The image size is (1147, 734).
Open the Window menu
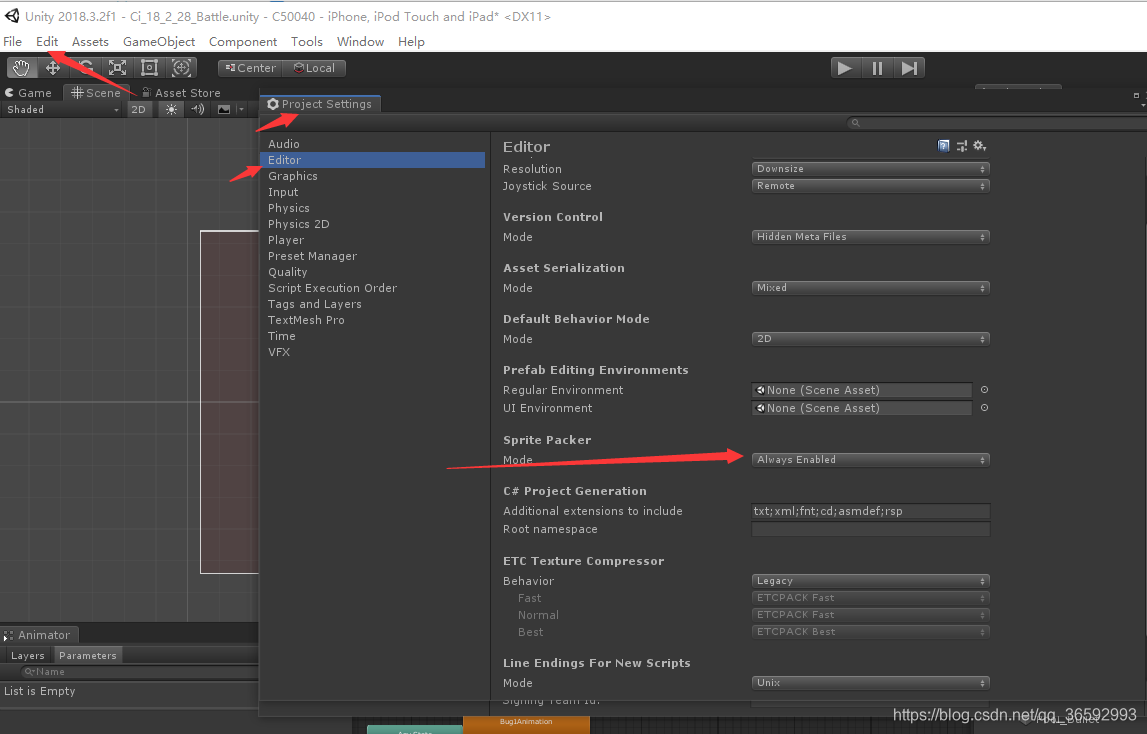(x=360, y=42)
